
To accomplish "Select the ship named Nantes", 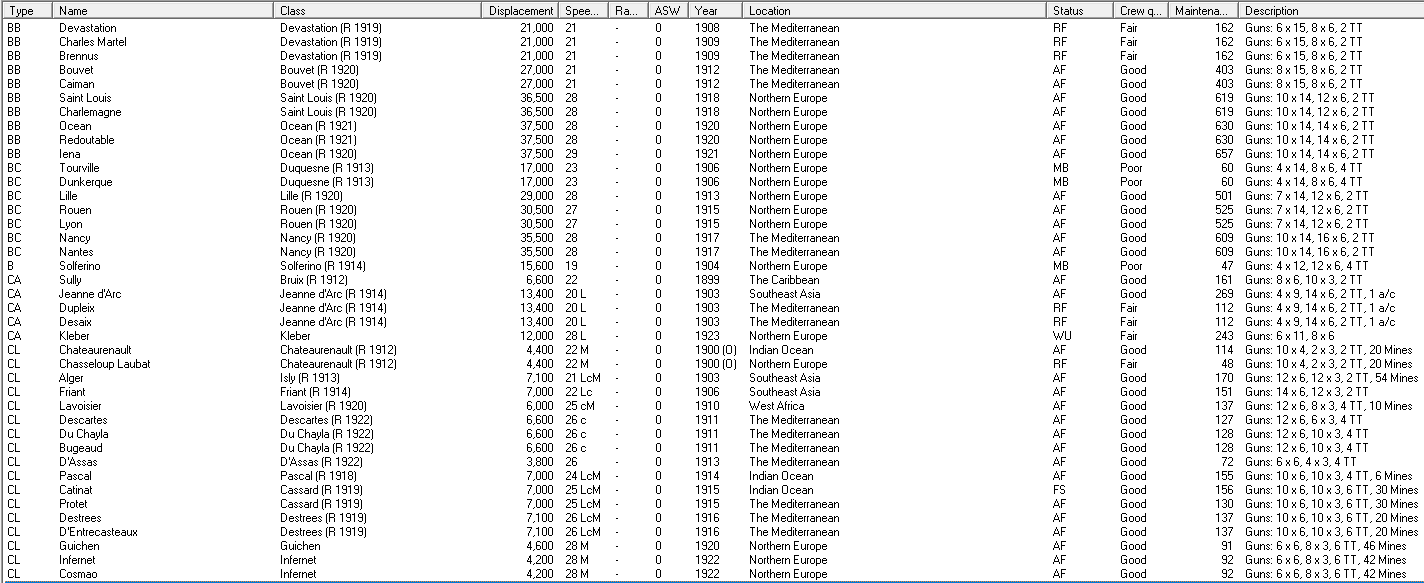I will (76, 252).
